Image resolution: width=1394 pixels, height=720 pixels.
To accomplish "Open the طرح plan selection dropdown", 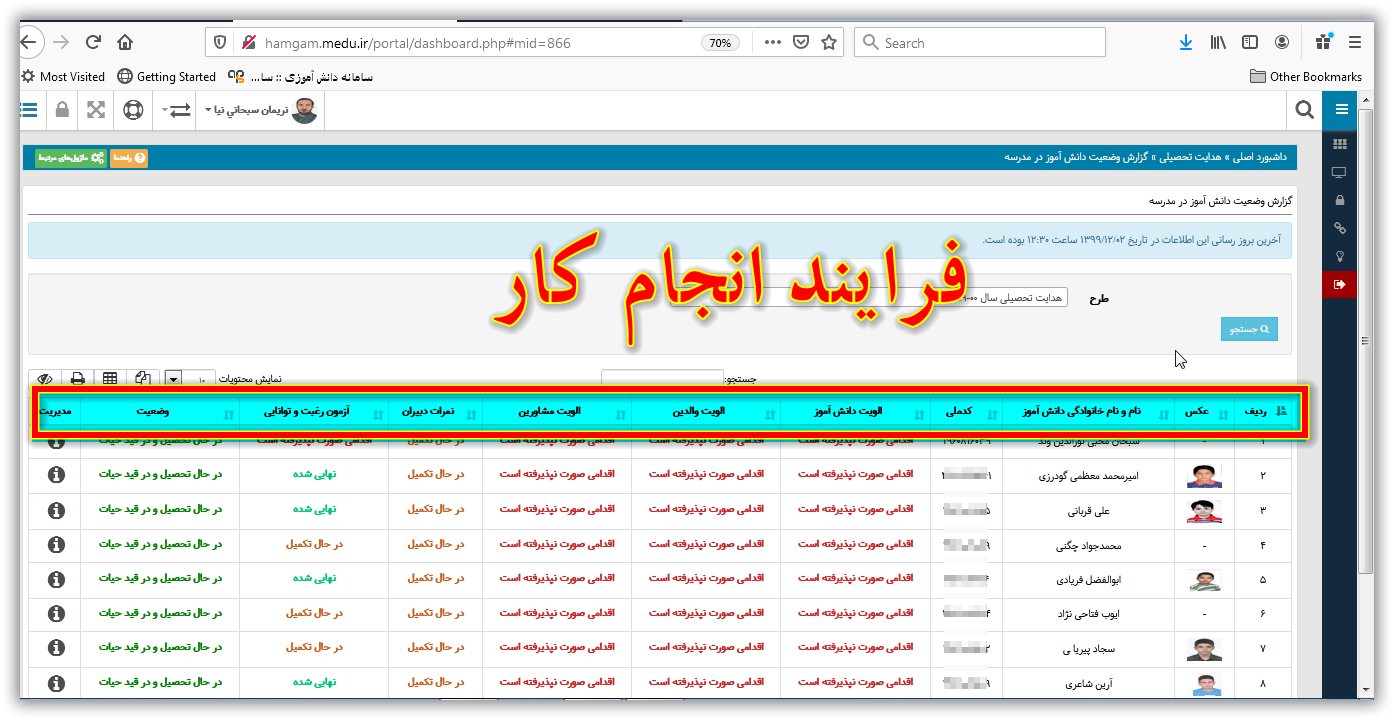I will (x=1012, y=298).
